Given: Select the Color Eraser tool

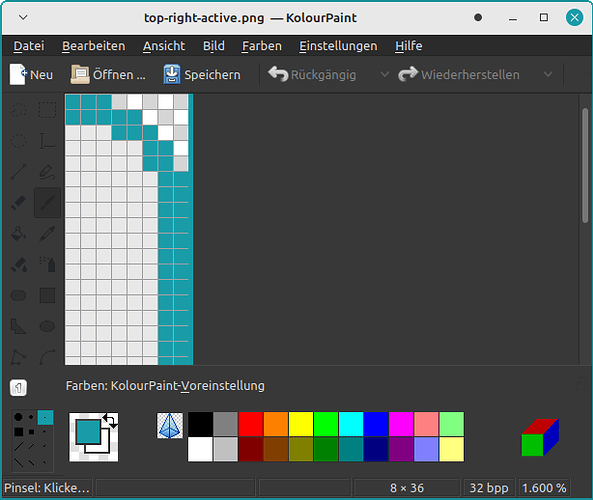Looking at the screenshot, I should pos(18,264).
